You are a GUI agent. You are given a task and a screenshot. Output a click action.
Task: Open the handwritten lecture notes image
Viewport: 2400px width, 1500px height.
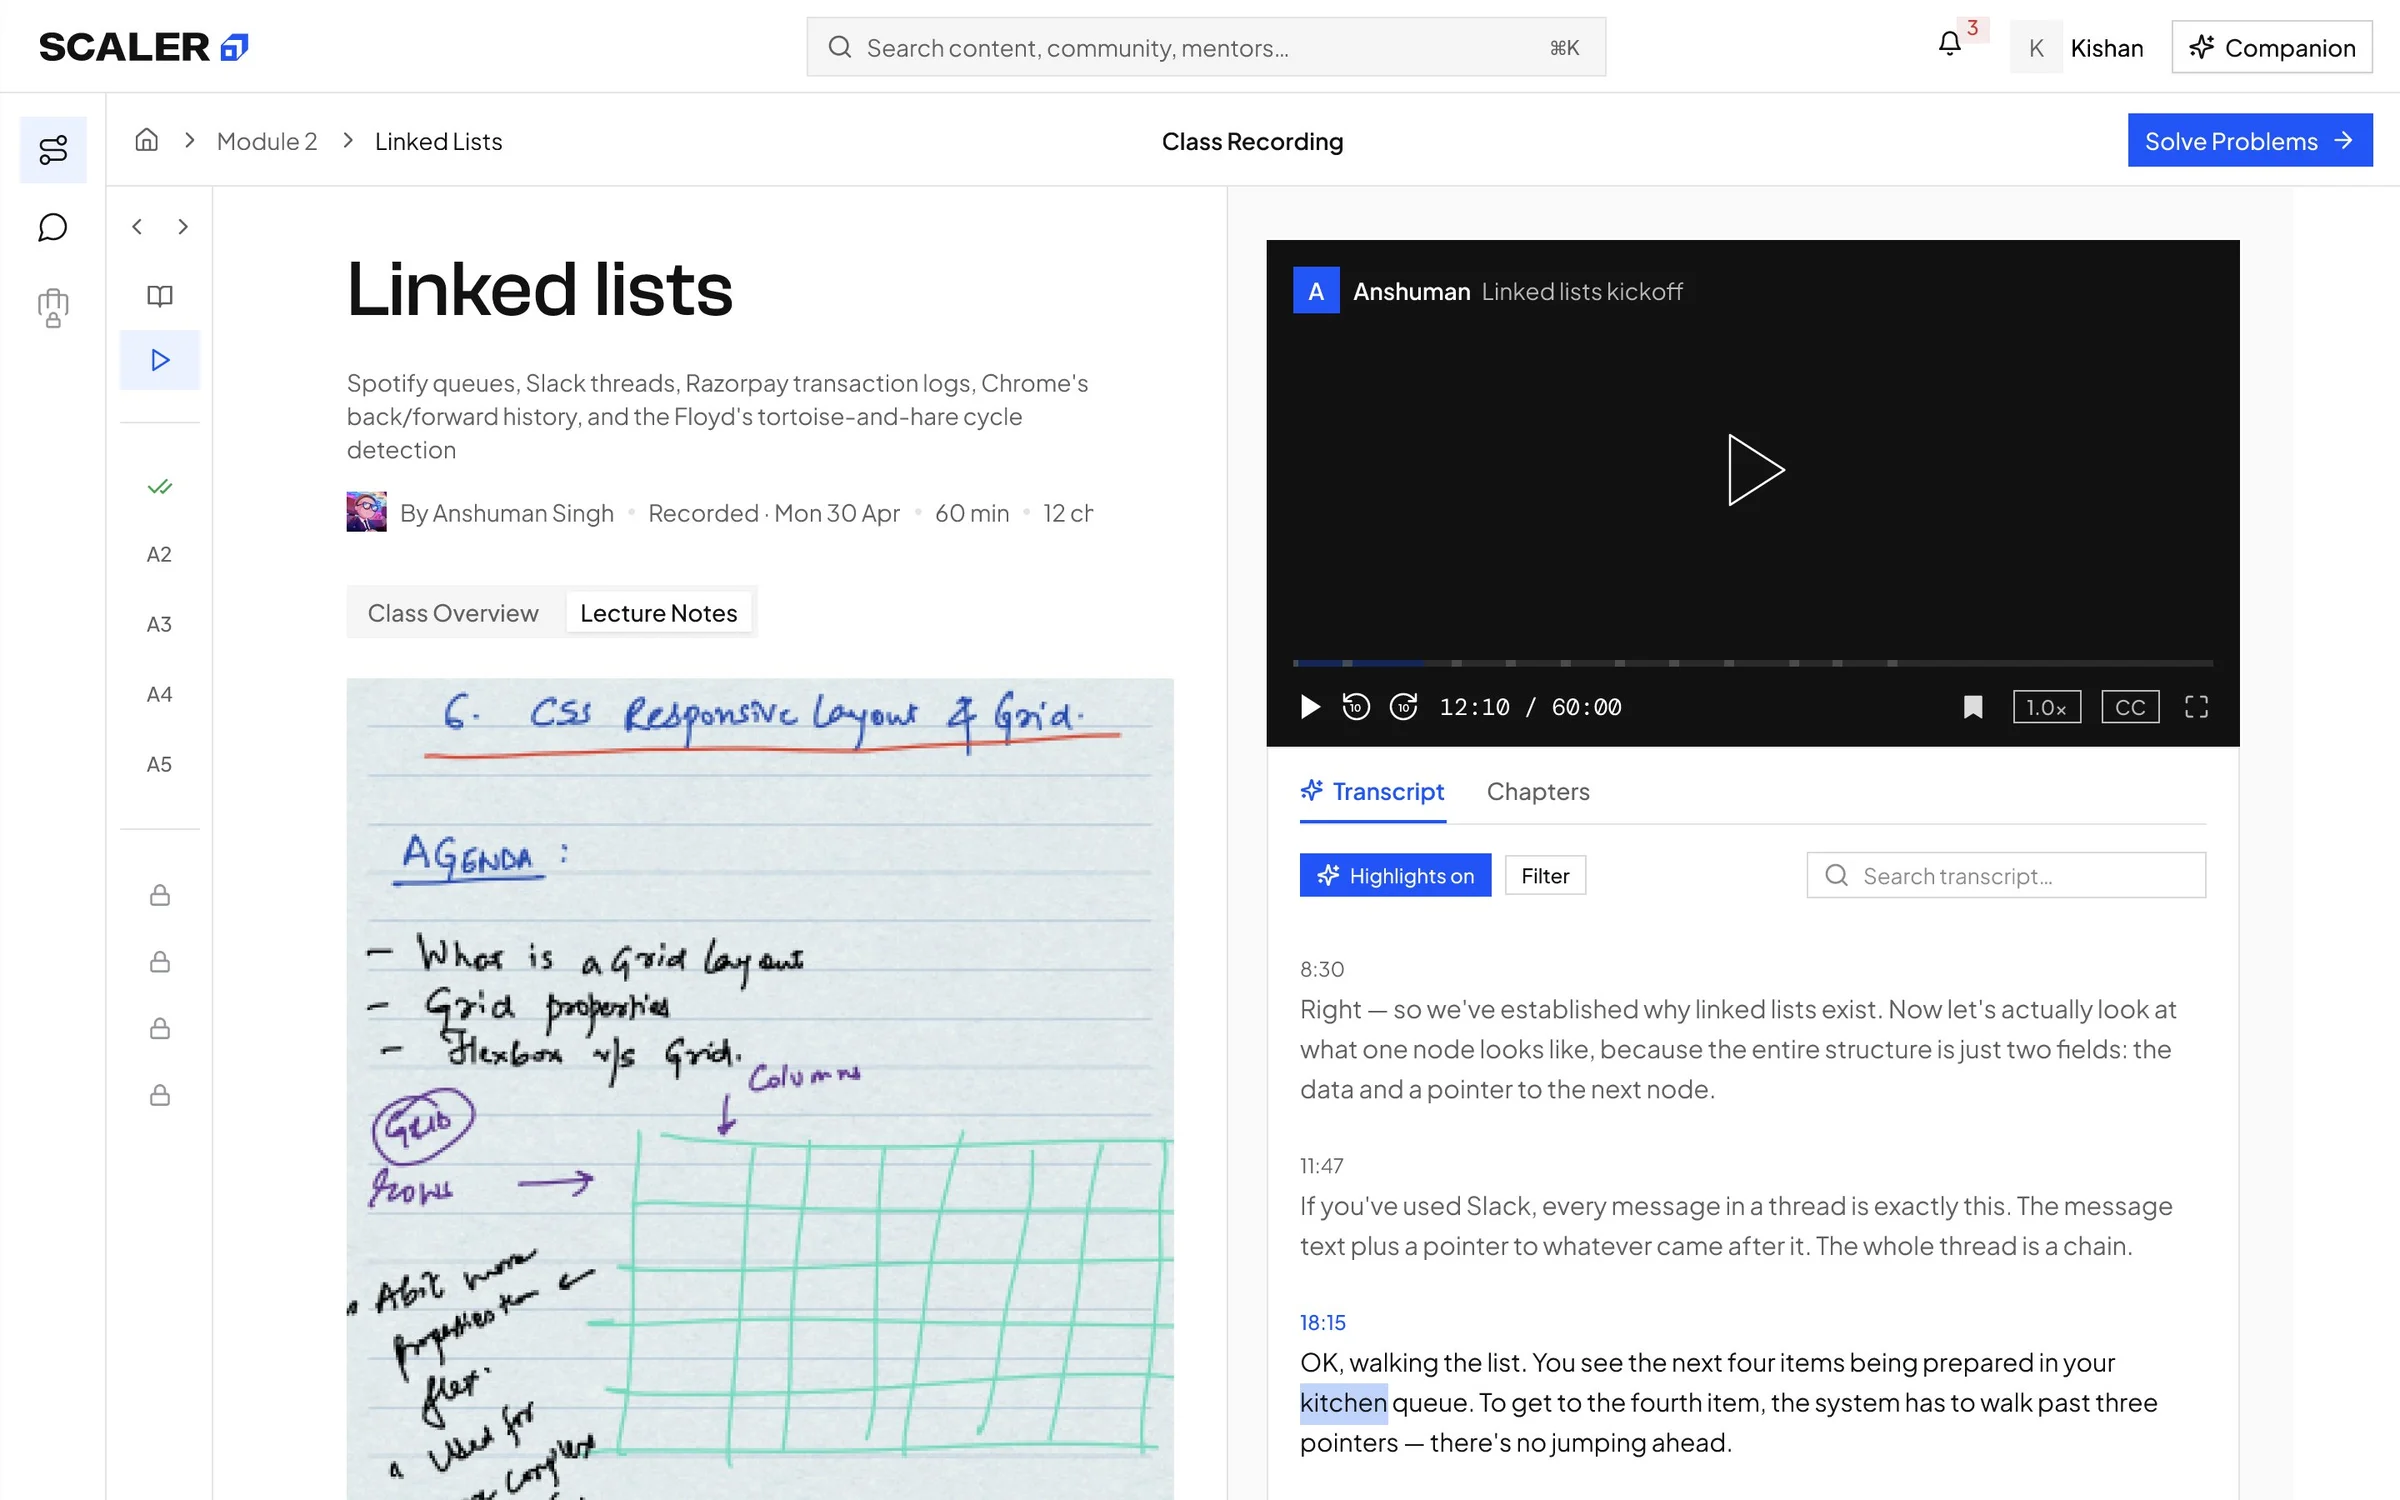[760, 1089]
